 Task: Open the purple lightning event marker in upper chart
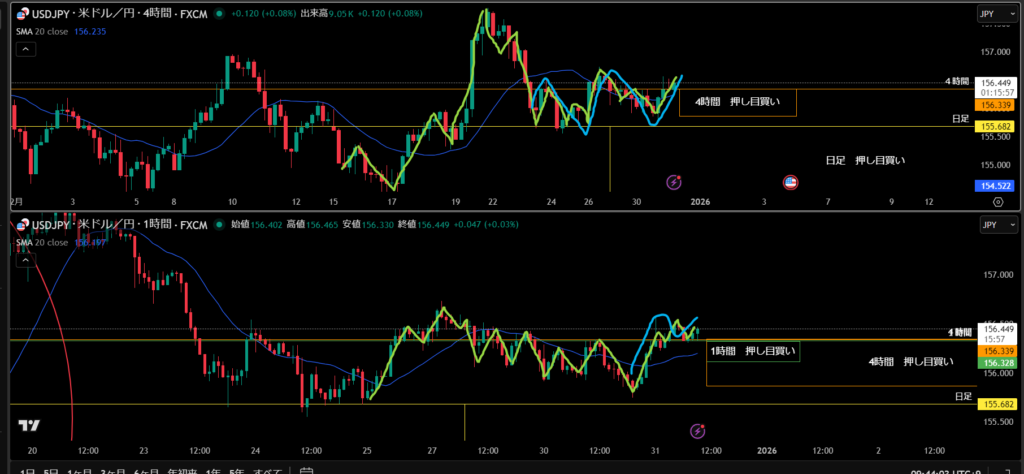tap(674, 182)
